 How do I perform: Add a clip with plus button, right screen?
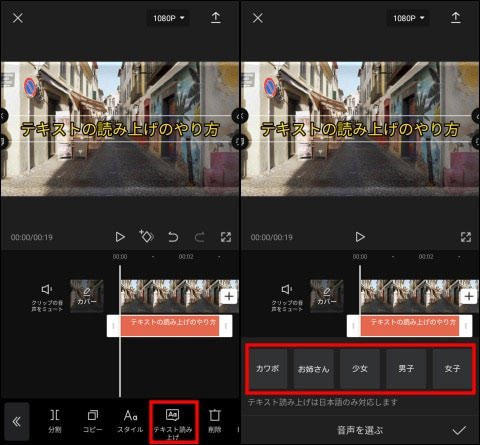469,296
